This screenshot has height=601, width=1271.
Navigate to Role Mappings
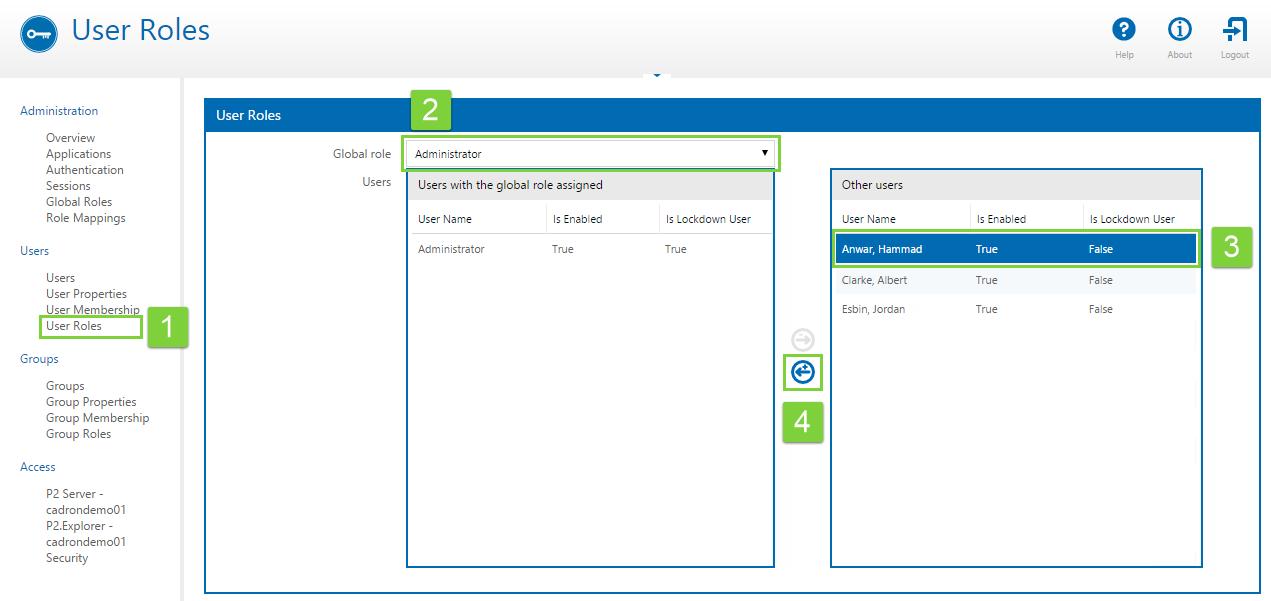coord(85,218)
